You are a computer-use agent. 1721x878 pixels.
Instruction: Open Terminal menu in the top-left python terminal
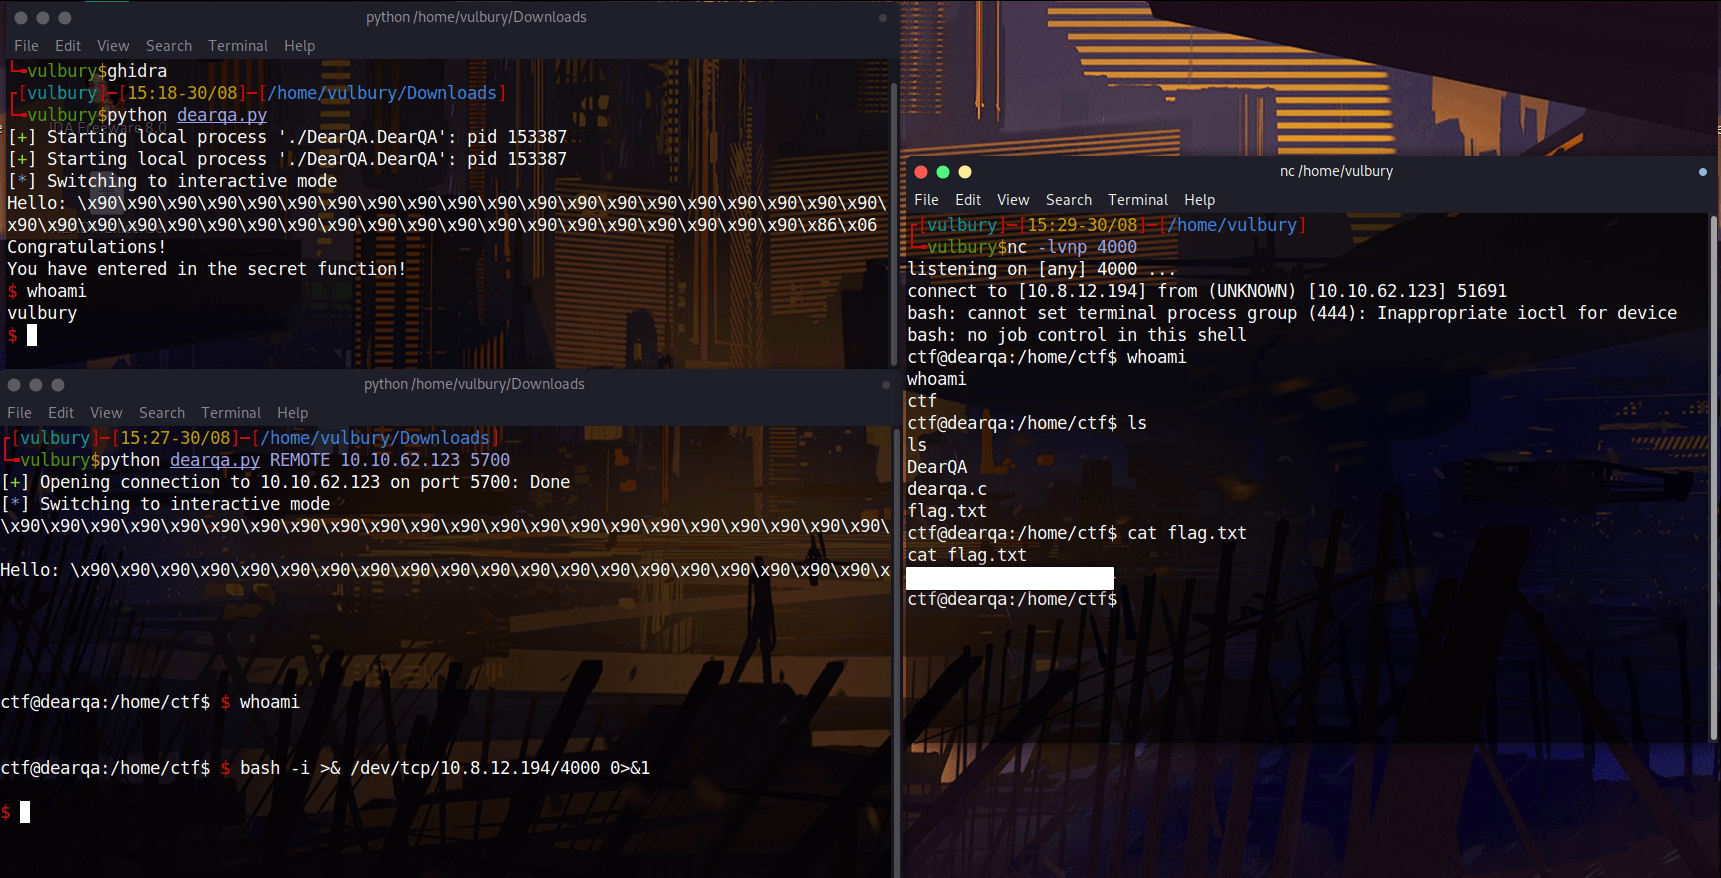[x=238, y=46]
